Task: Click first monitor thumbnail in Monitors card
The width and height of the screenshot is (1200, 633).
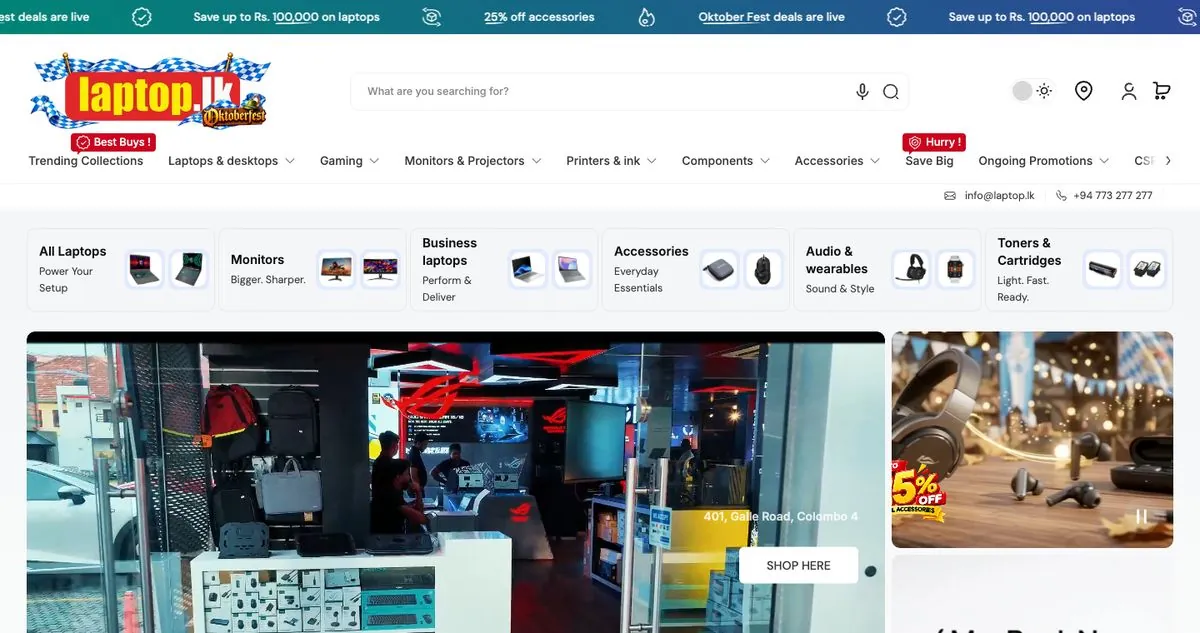Action: 337,269
